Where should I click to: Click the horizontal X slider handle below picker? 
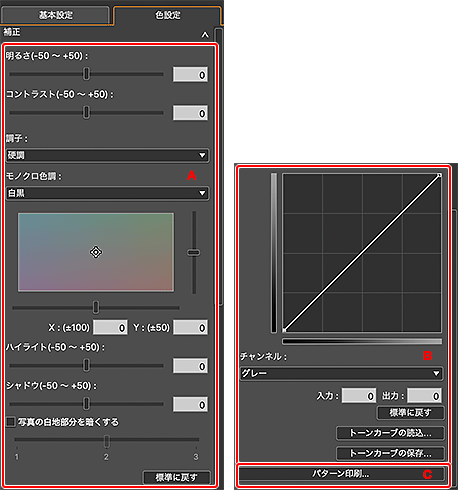[96, 307]
